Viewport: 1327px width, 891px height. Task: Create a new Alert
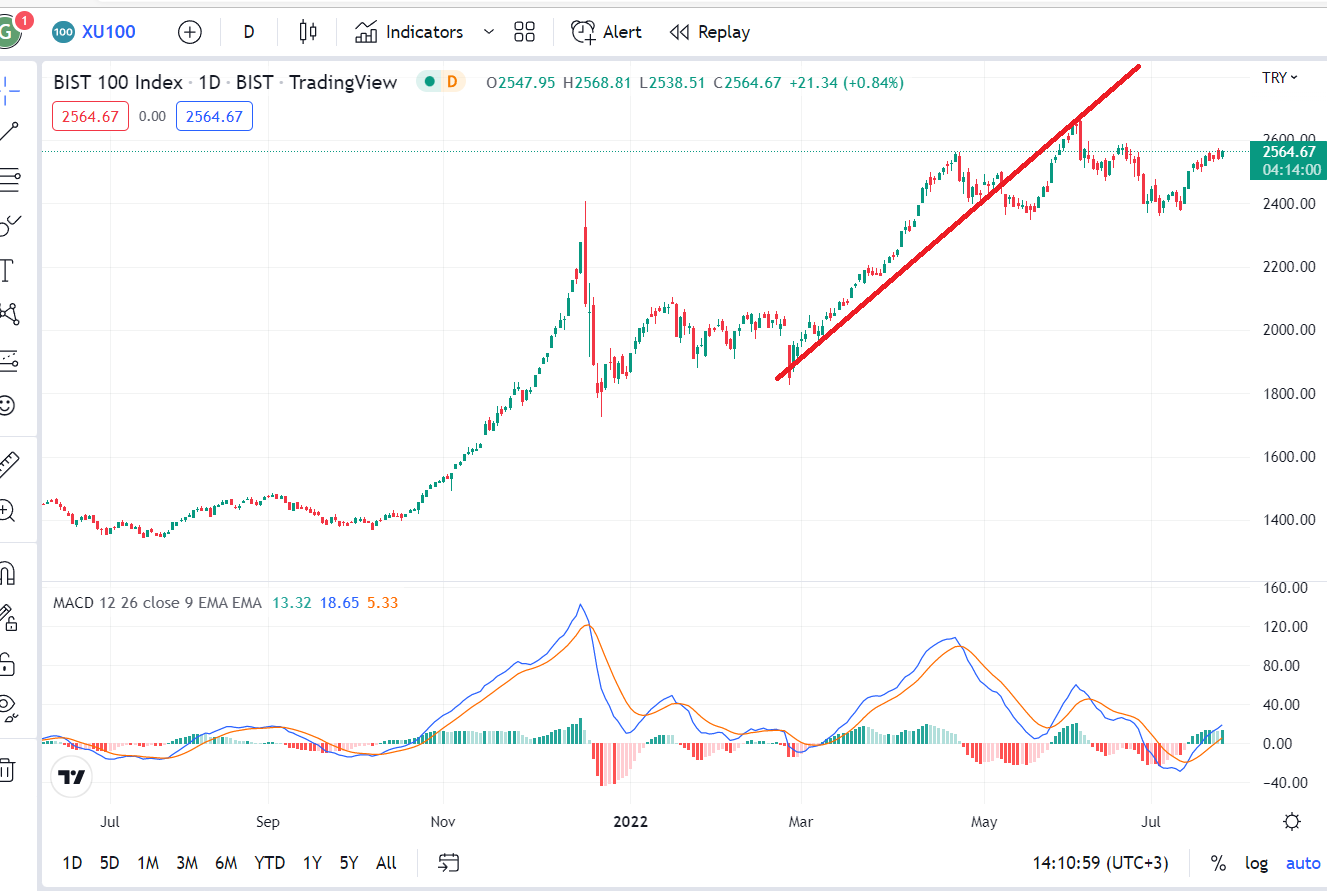tap(606, 32)
